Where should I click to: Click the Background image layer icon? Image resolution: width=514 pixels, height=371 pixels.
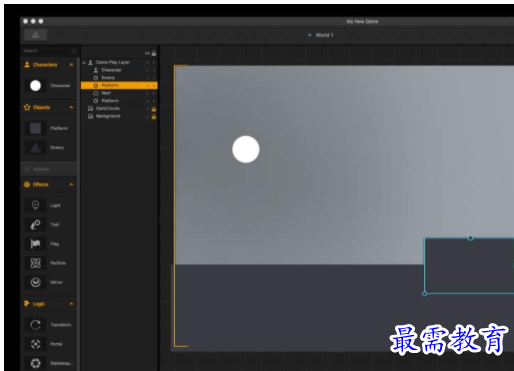(90, 116)
